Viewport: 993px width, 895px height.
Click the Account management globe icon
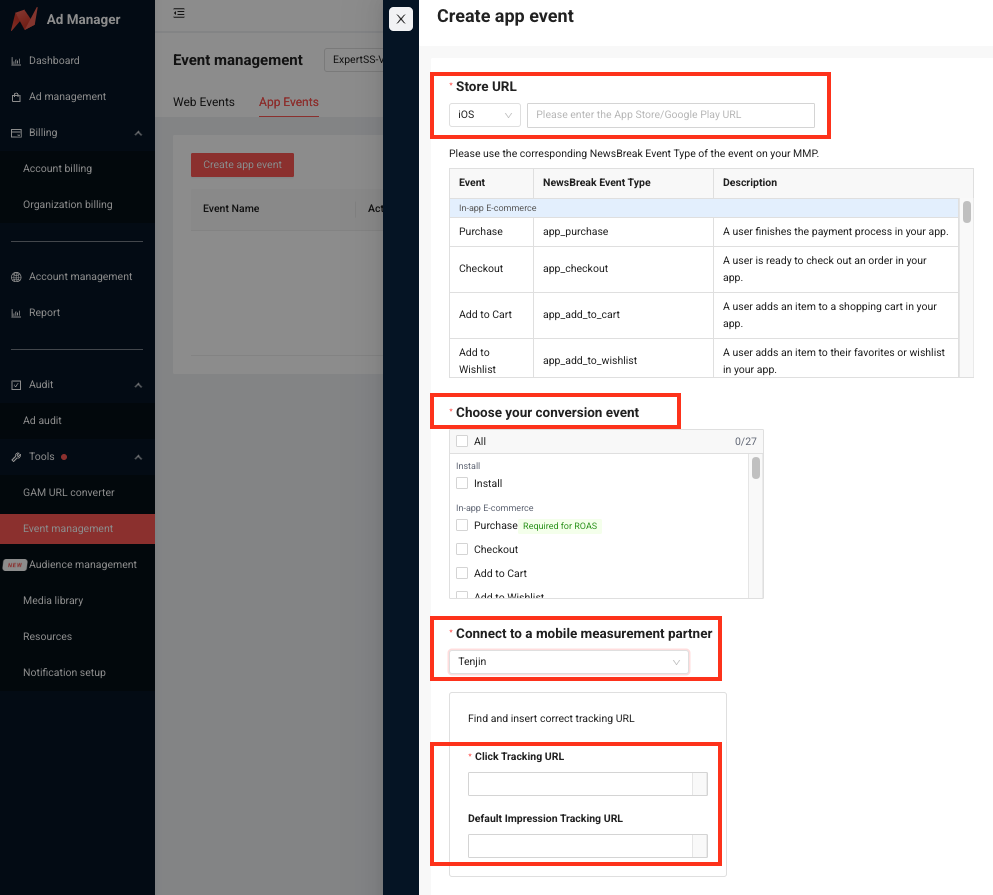(x=16, y=277)
